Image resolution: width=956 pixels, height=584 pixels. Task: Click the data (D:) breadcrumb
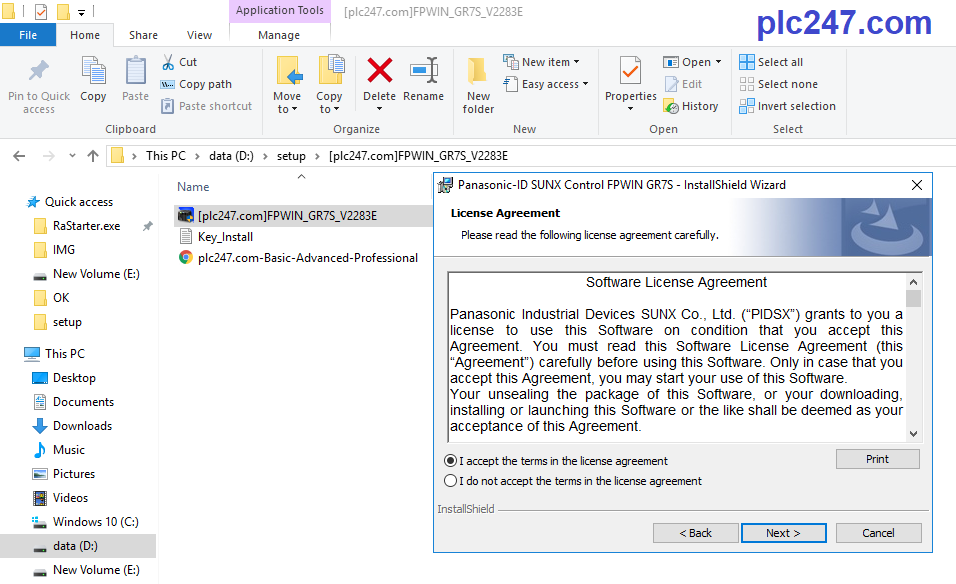(x=231, y=156)
